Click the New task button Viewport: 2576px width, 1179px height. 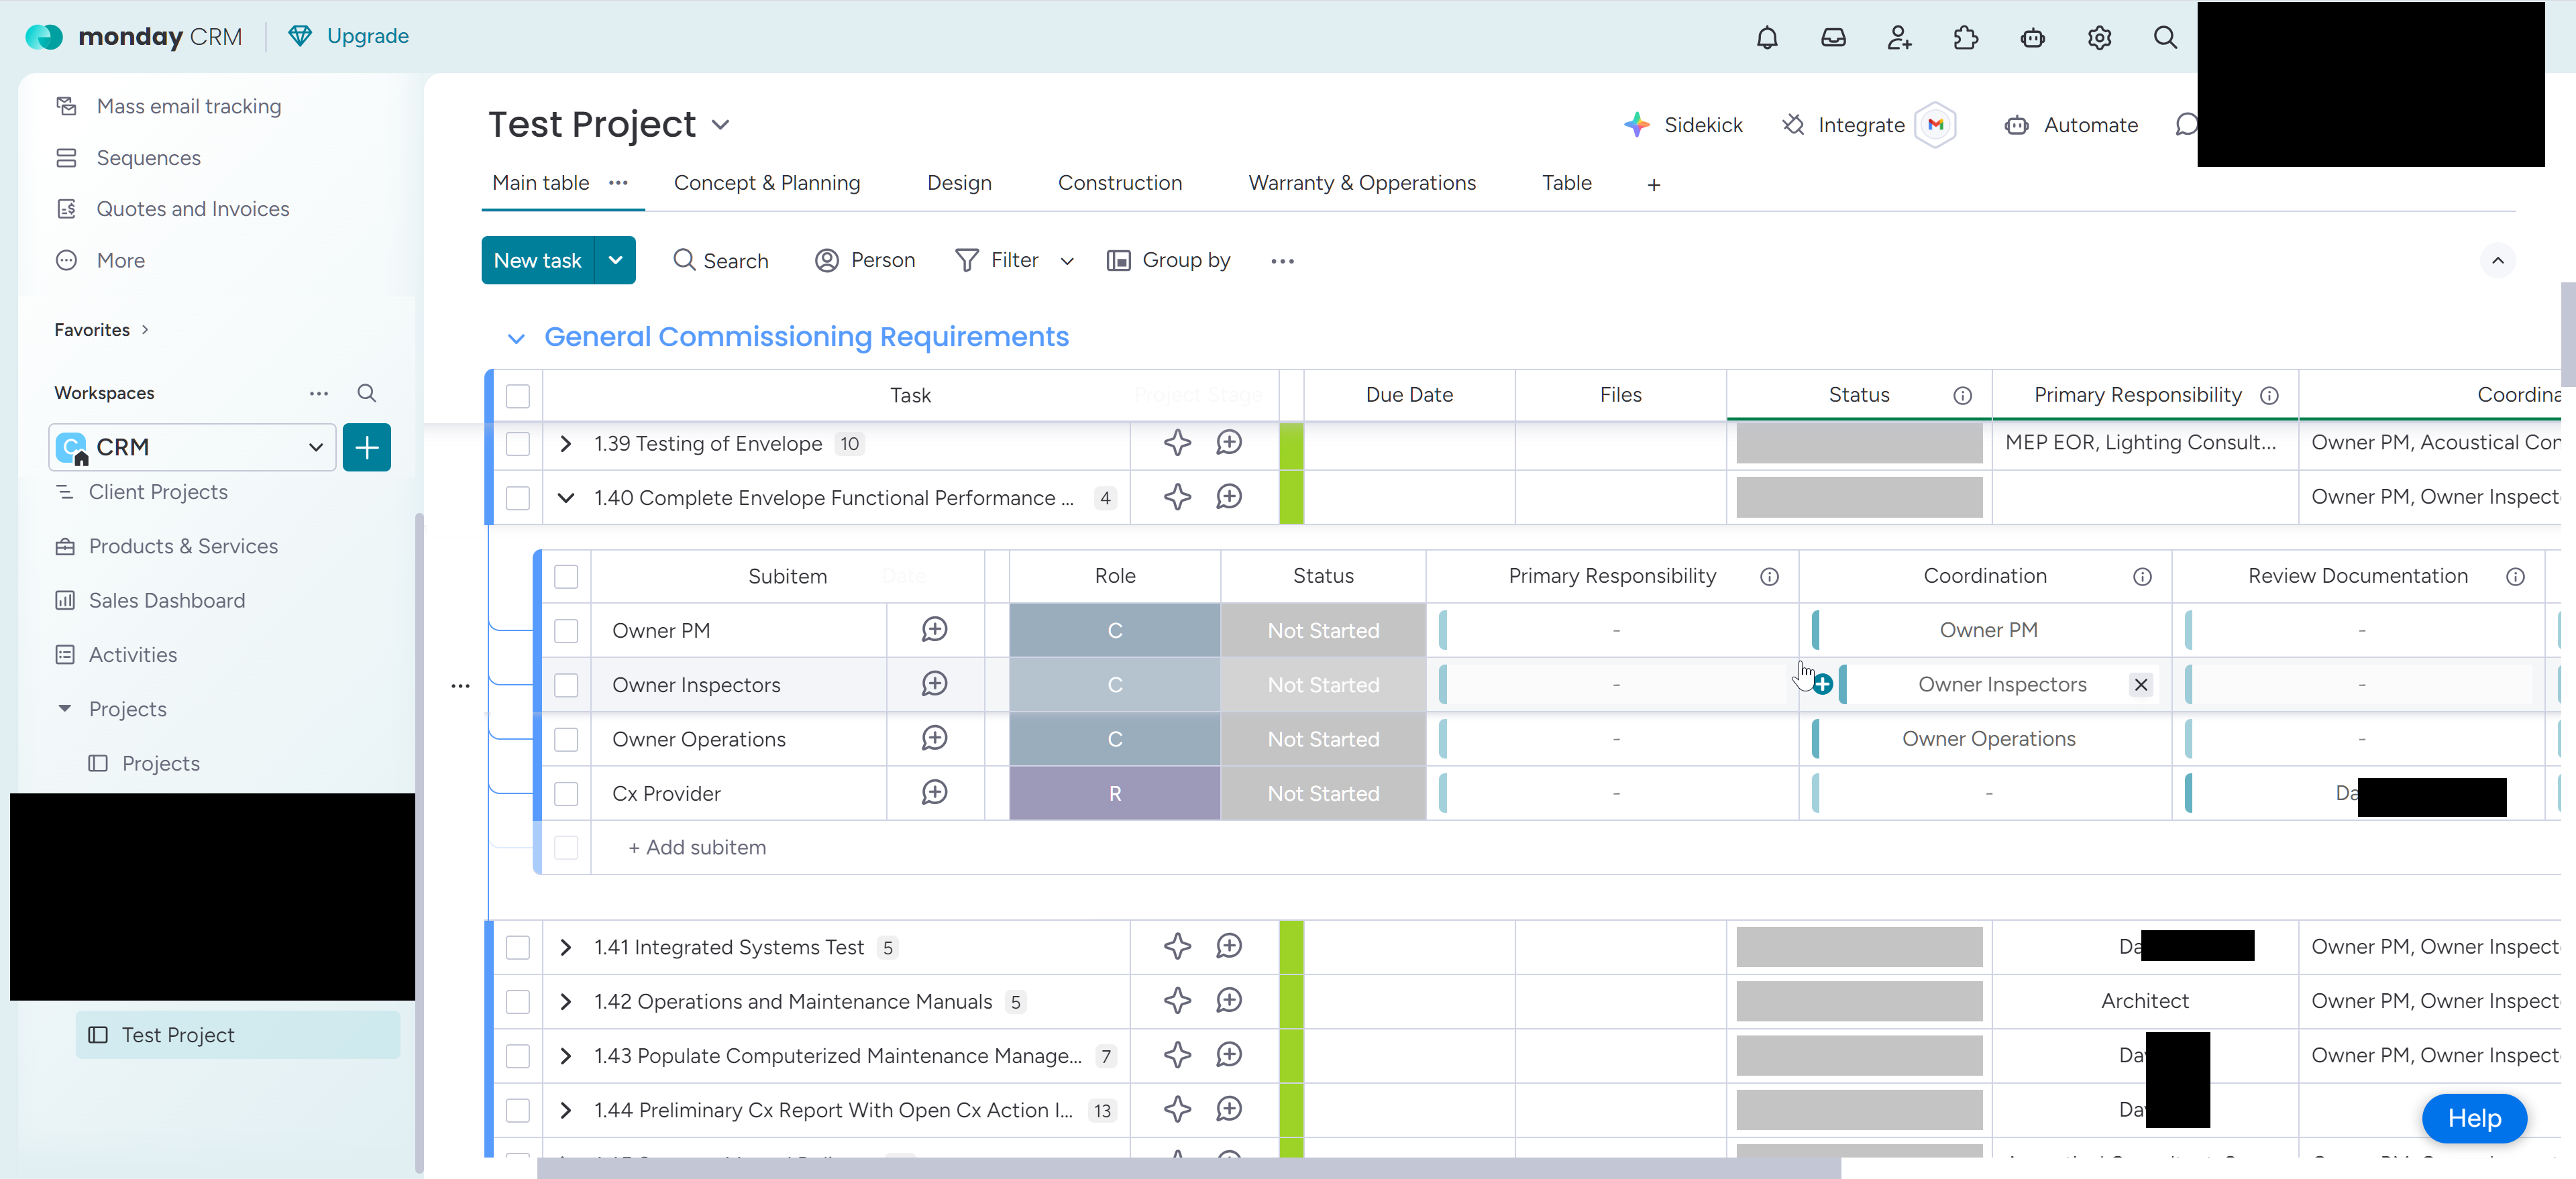pos(538,260)
